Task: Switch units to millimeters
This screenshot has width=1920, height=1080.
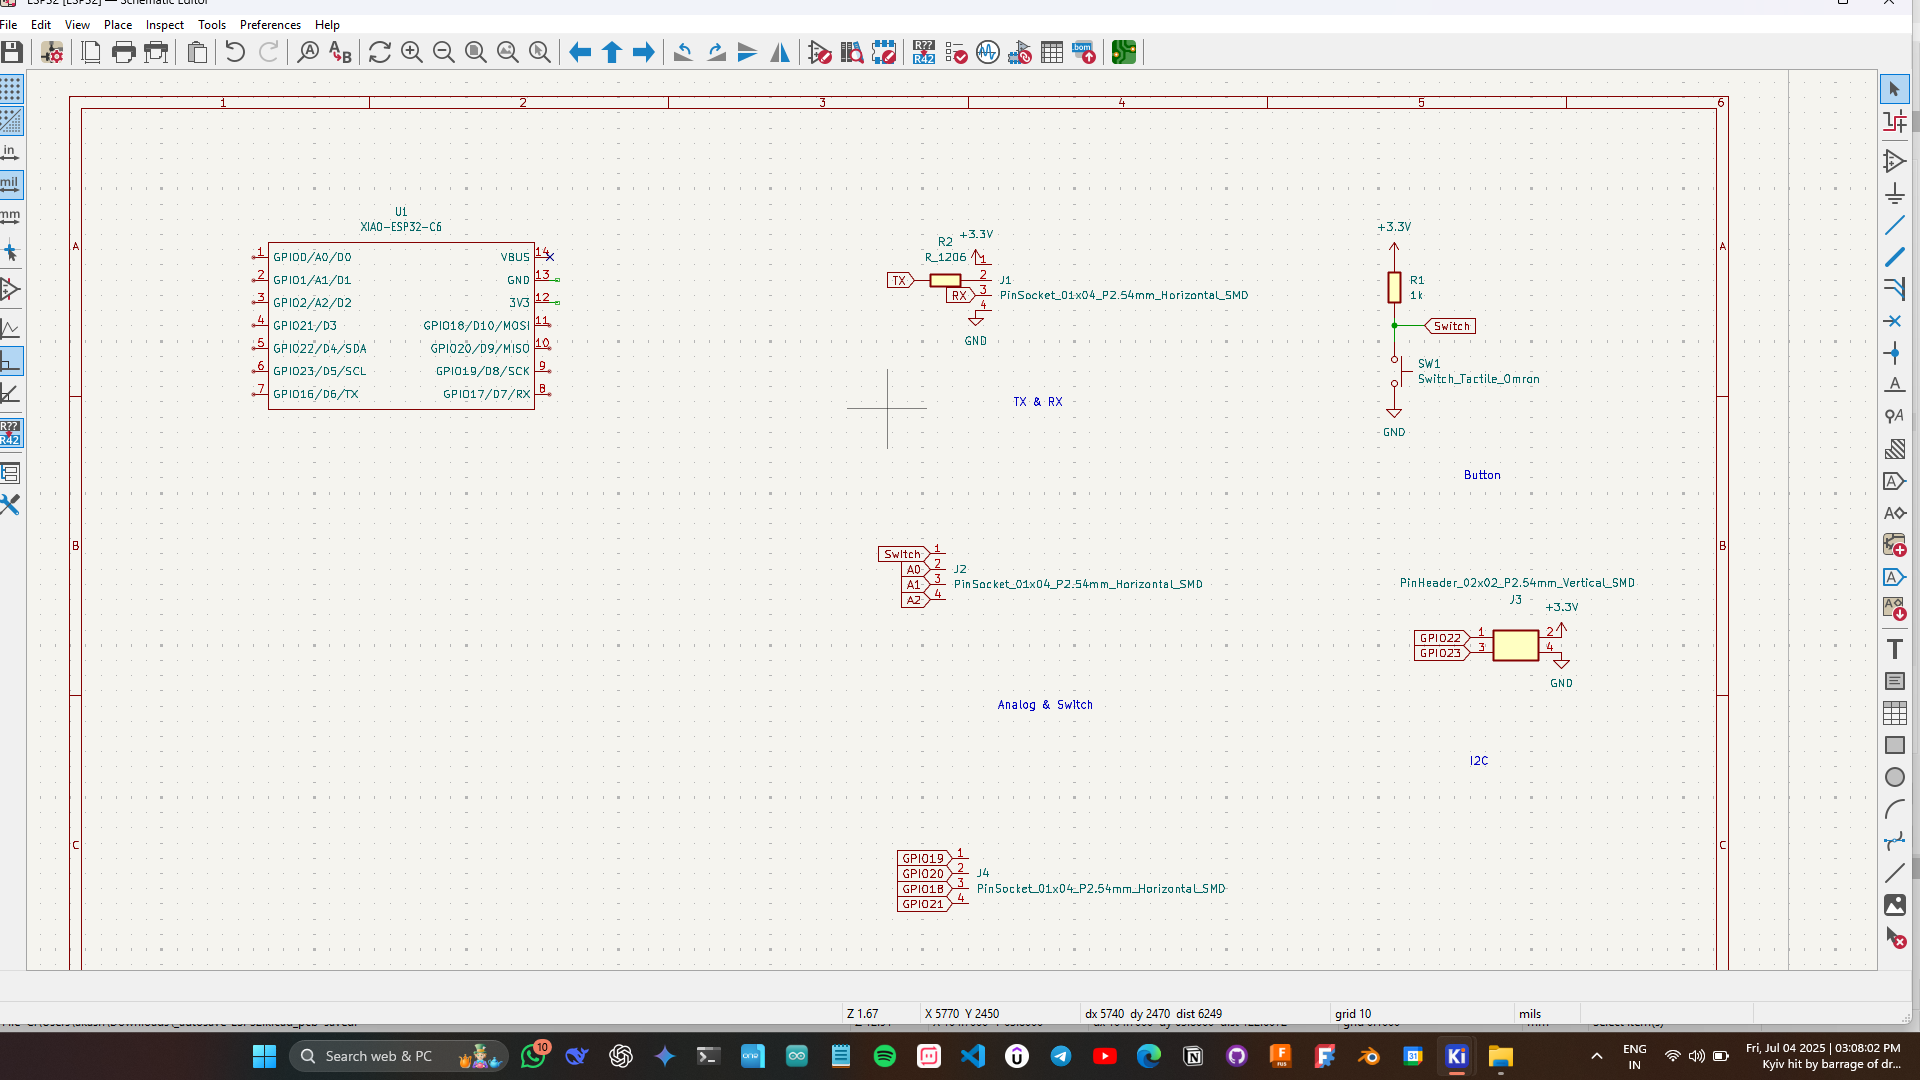Action: tap(11, 217)
